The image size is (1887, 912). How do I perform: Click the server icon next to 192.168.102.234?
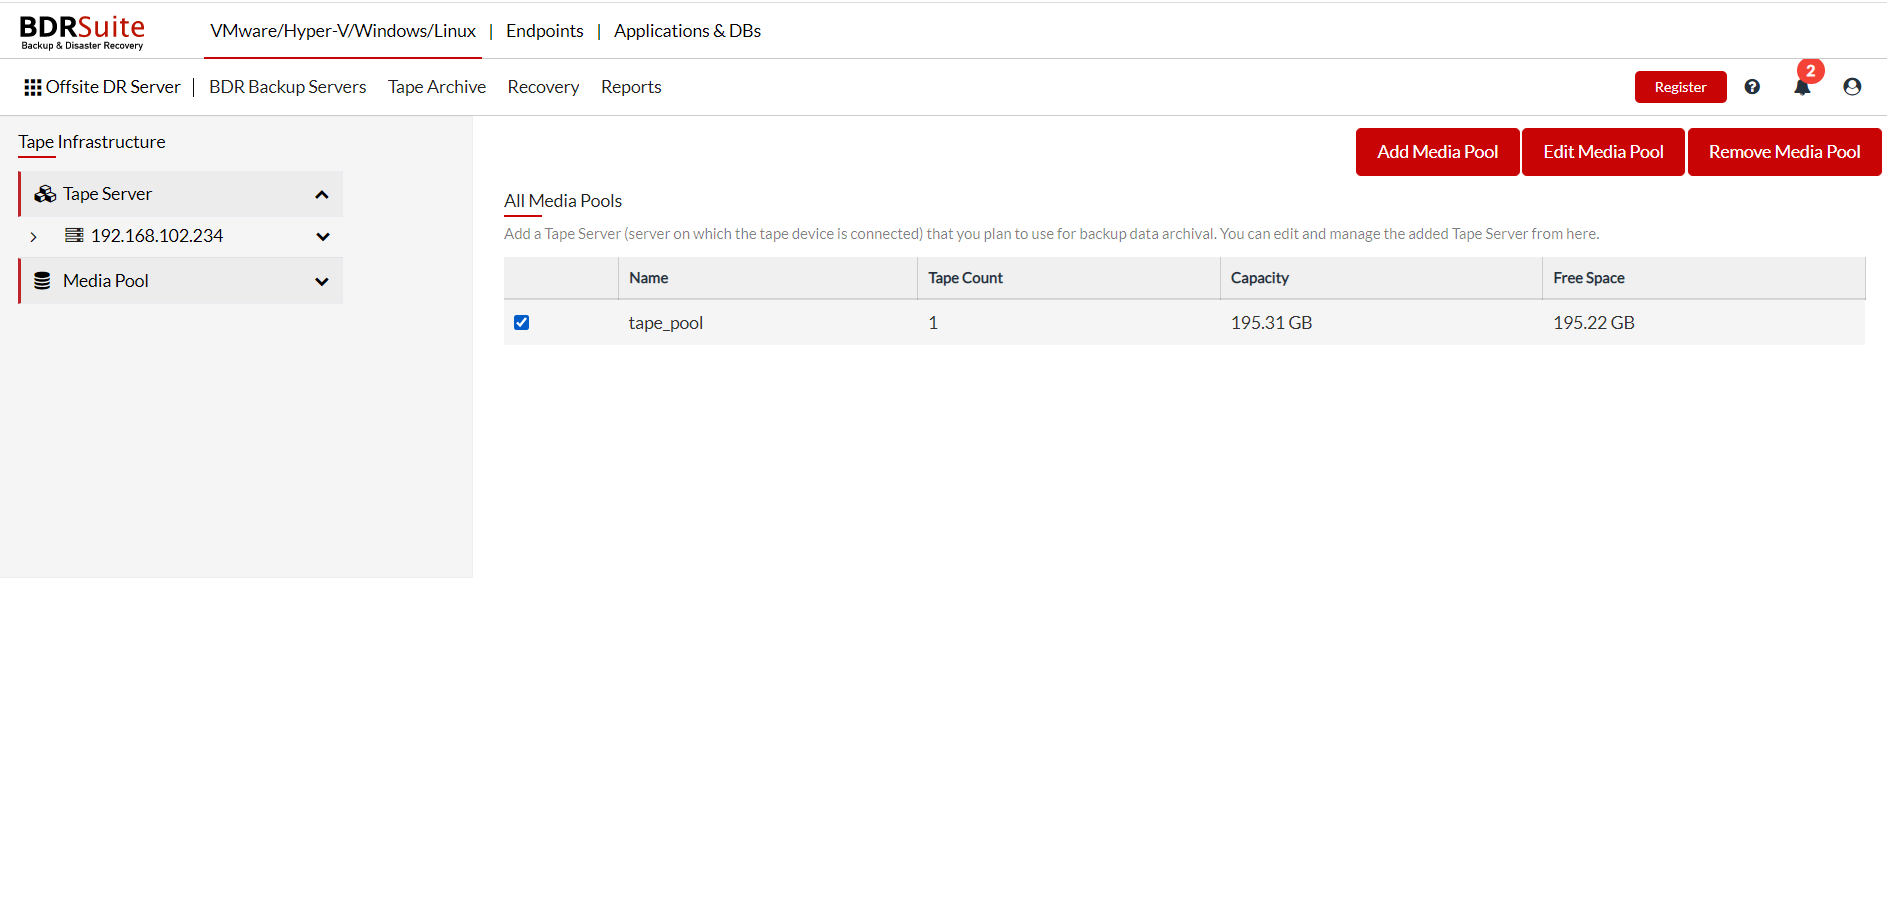click(x=74, y=236)
